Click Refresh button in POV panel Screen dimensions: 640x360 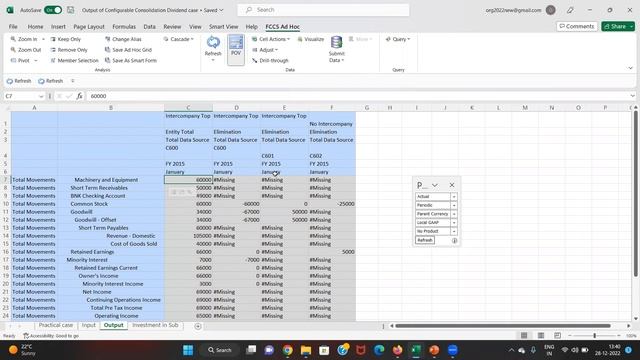[424, 240]
